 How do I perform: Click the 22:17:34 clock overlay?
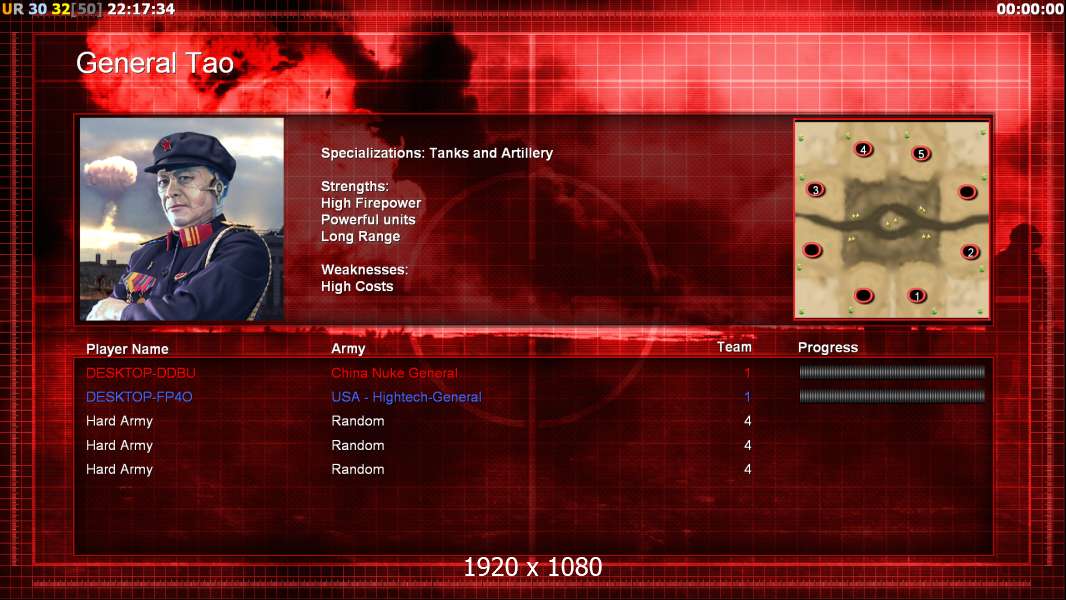point(141,9)
